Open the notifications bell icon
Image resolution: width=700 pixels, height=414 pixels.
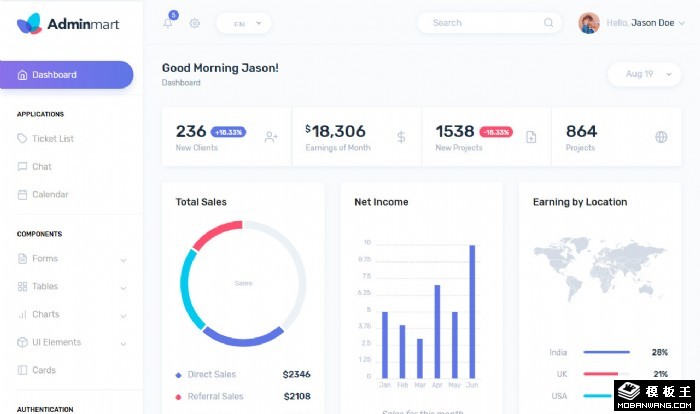(167, 23)
